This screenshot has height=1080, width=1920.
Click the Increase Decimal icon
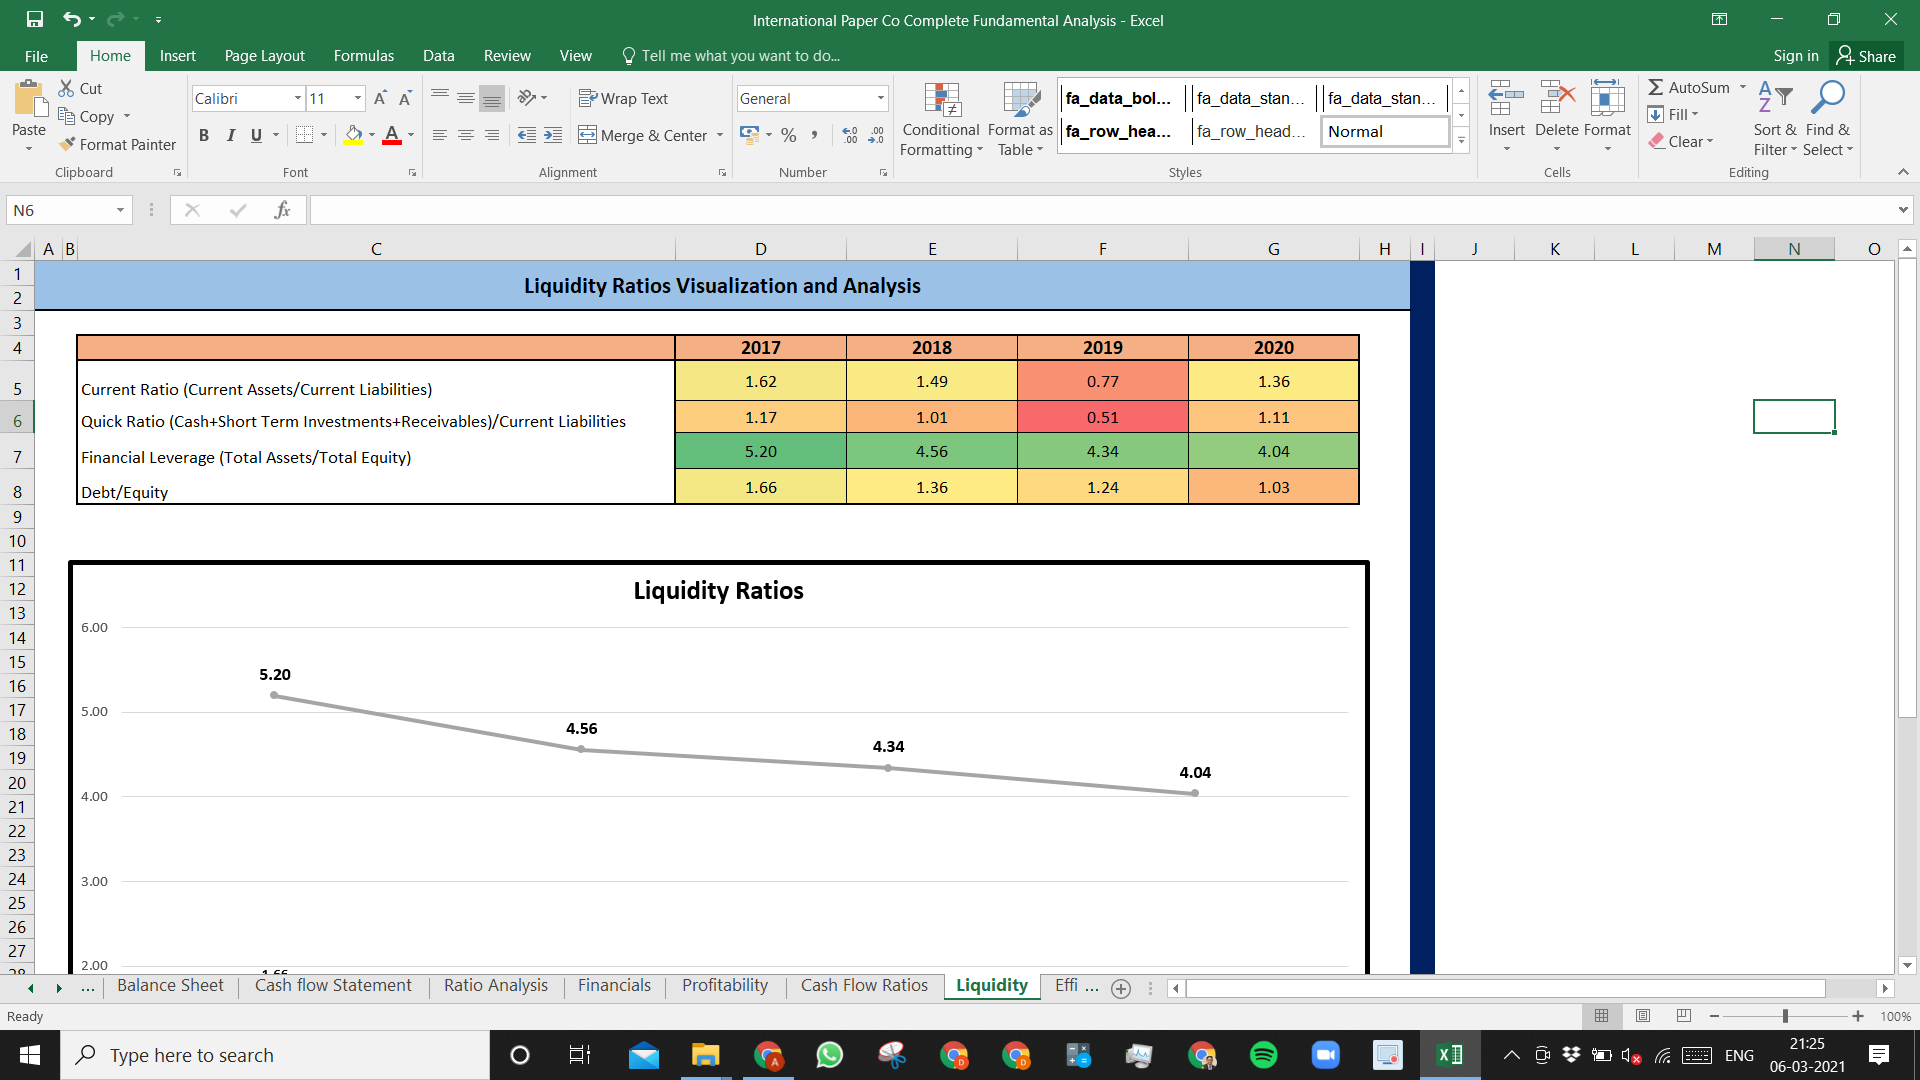(850, 135)
